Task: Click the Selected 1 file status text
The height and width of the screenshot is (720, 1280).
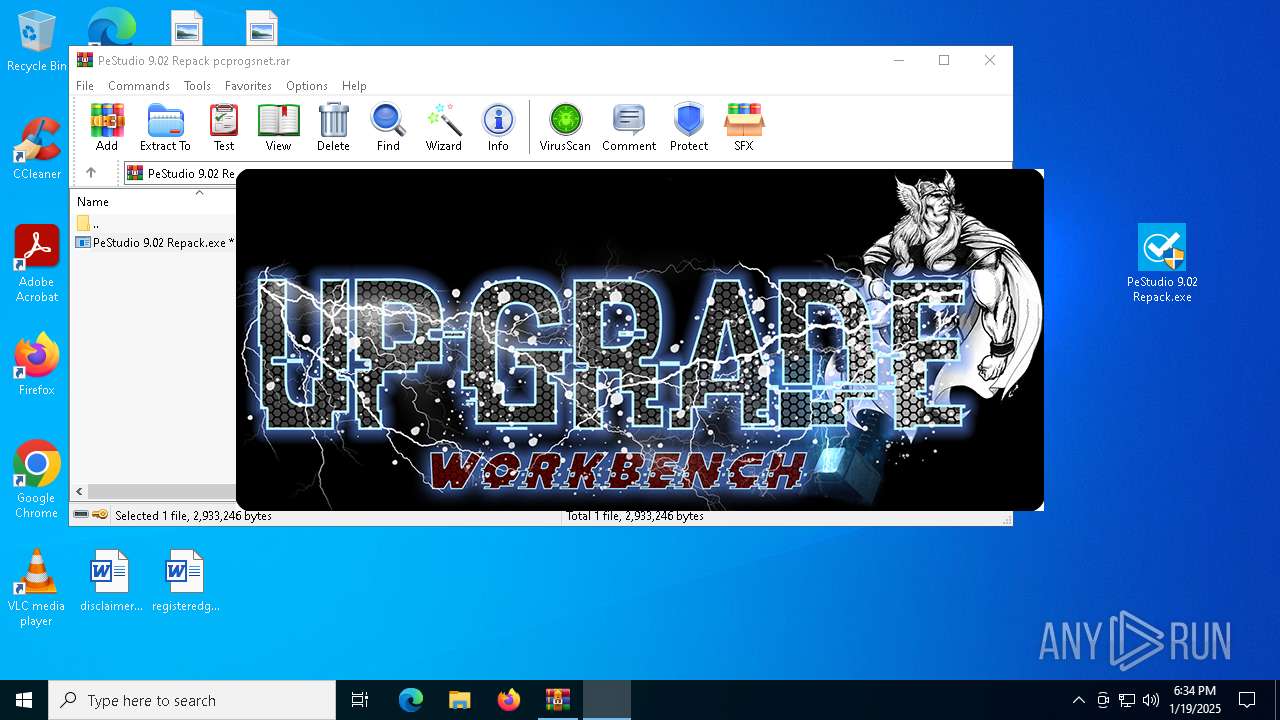Action: pos(193,516)
